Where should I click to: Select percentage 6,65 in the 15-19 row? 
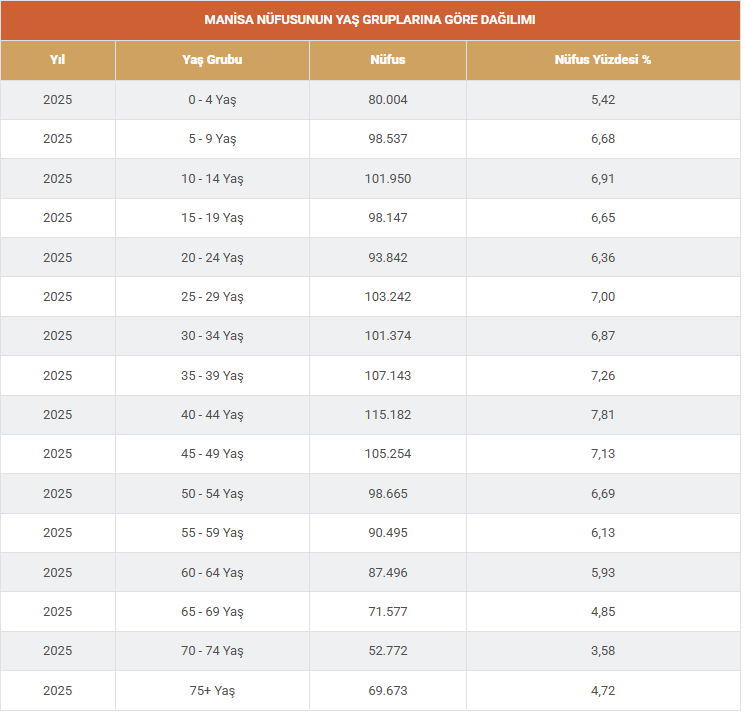[x=603, y=218]
